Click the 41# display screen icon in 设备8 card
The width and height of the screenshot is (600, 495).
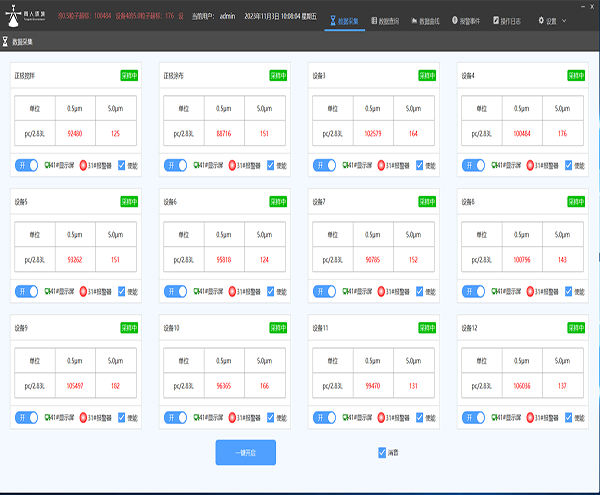pos(494,291)
